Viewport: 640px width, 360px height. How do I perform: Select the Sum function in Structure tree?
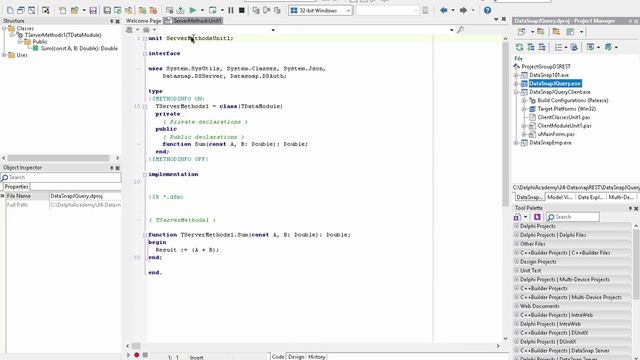tap(79, 48)
